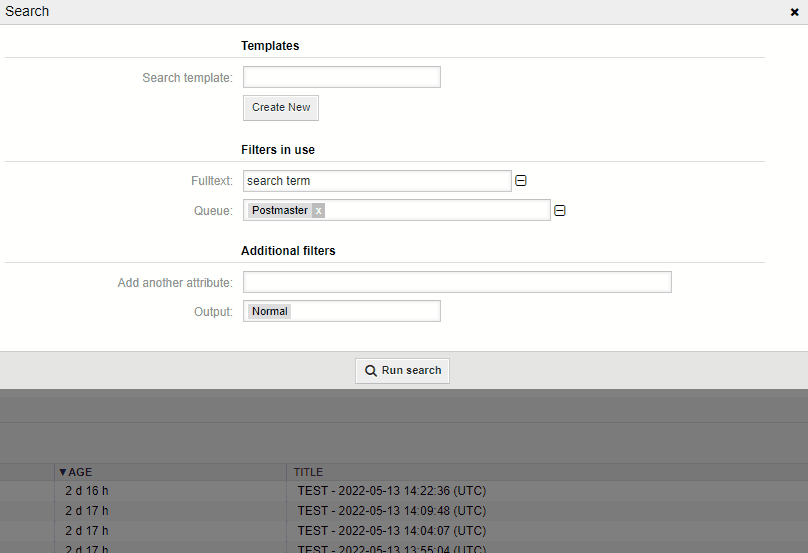
Task: Sort tickets by TITLE column header
Action: 308,472
